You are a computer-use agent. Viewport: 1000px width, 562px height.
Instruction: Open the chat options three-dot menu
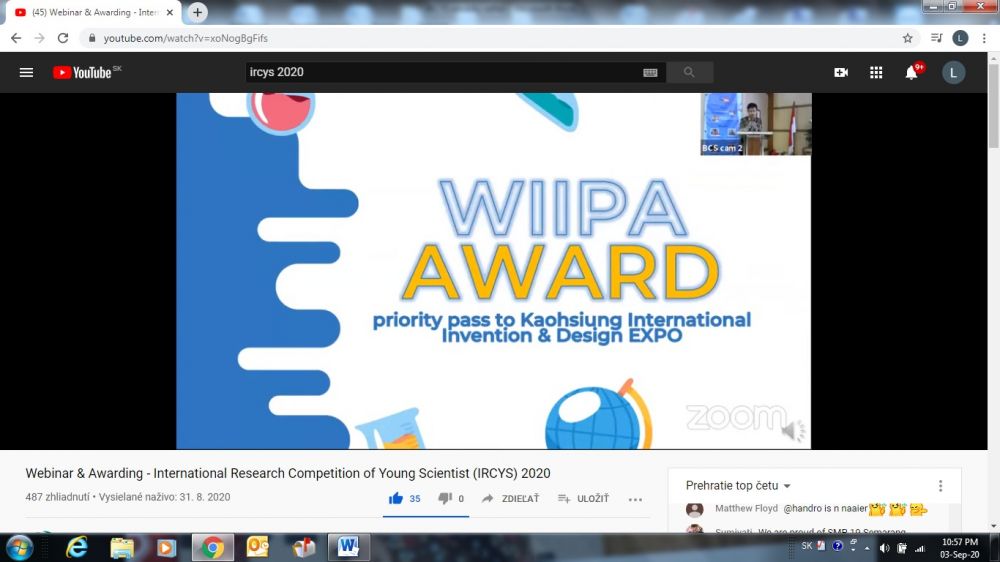coord(940,486)
